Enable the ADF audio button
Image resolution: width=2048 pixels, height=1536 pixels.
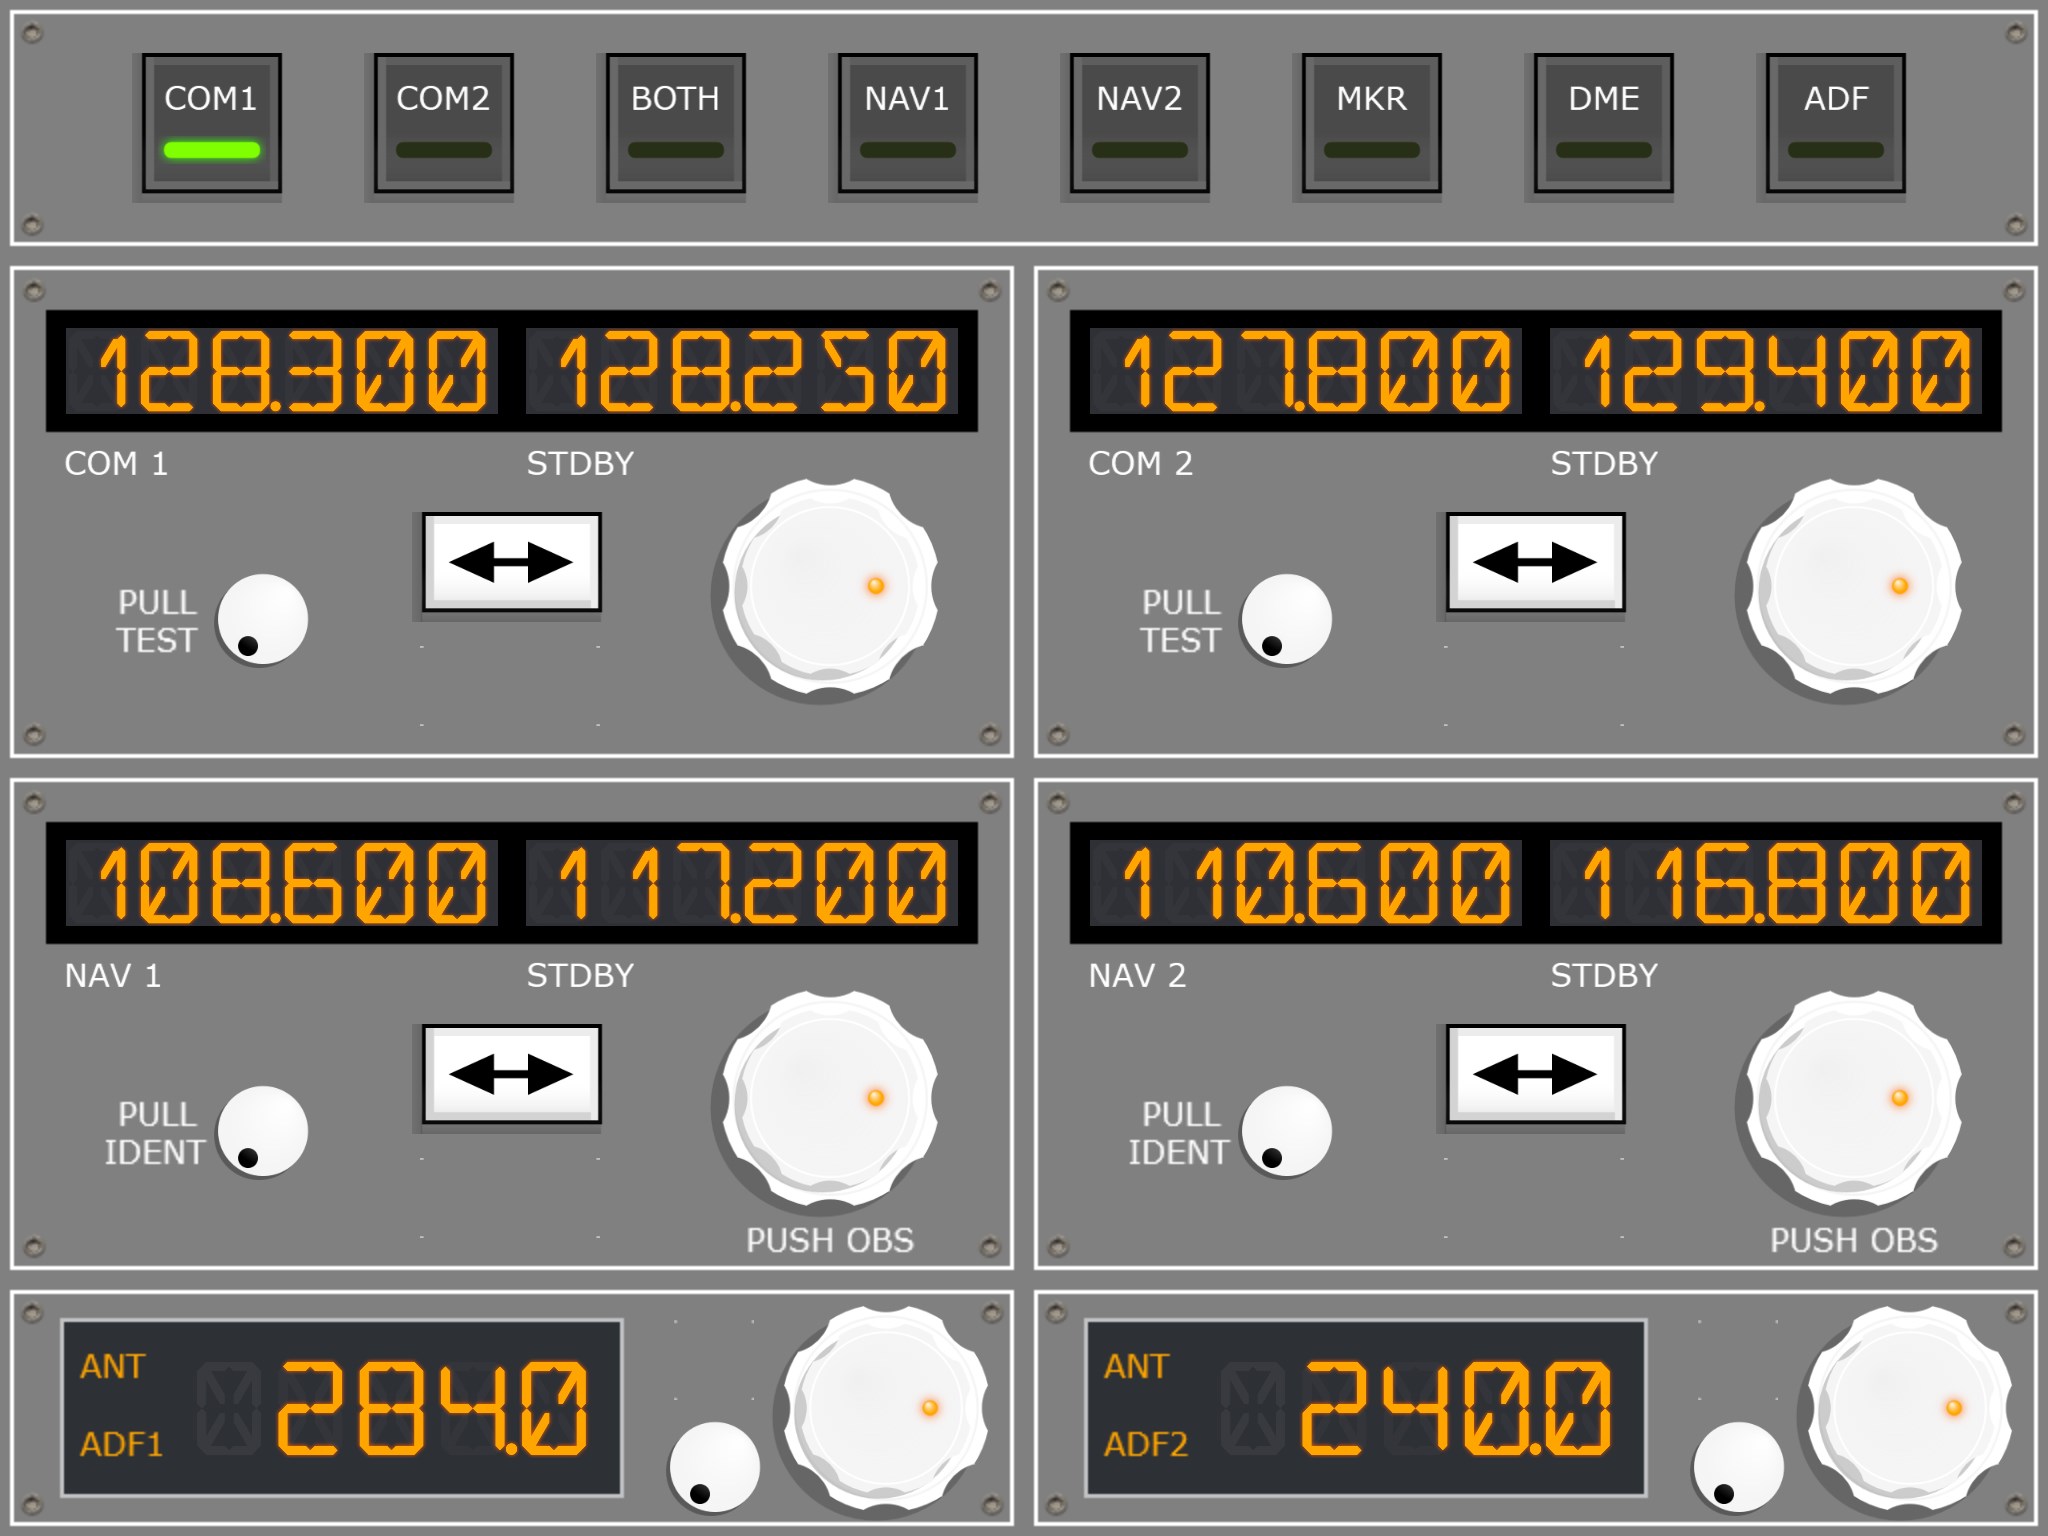1835,123
